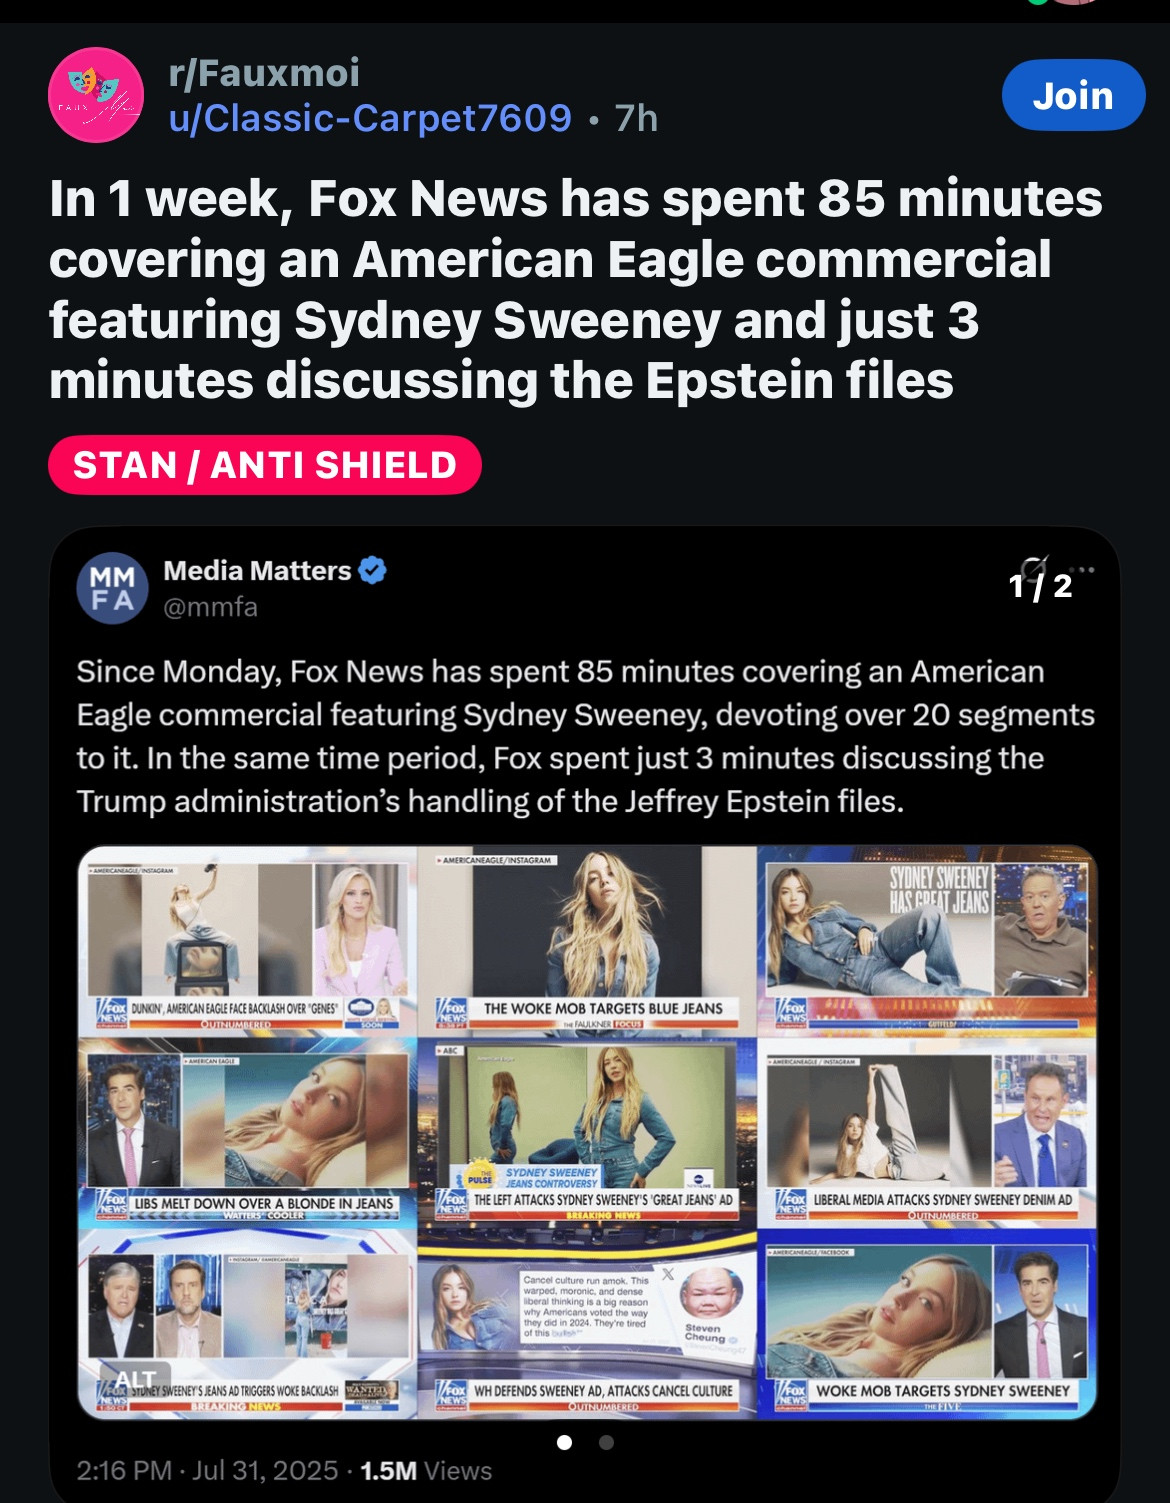
Task: Open the ALT badge on the image collage
Action: (135, 1380)
